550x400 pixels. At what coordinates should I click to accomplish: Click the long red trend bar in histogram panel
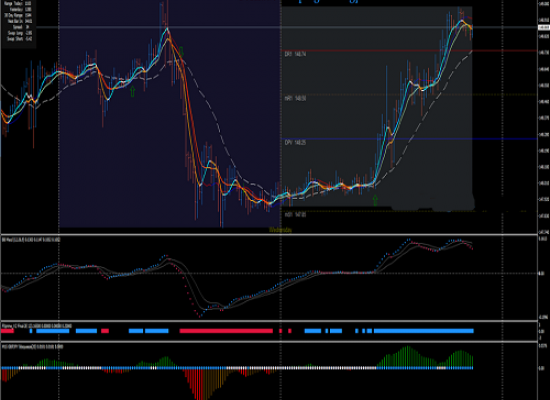[226, 331]
